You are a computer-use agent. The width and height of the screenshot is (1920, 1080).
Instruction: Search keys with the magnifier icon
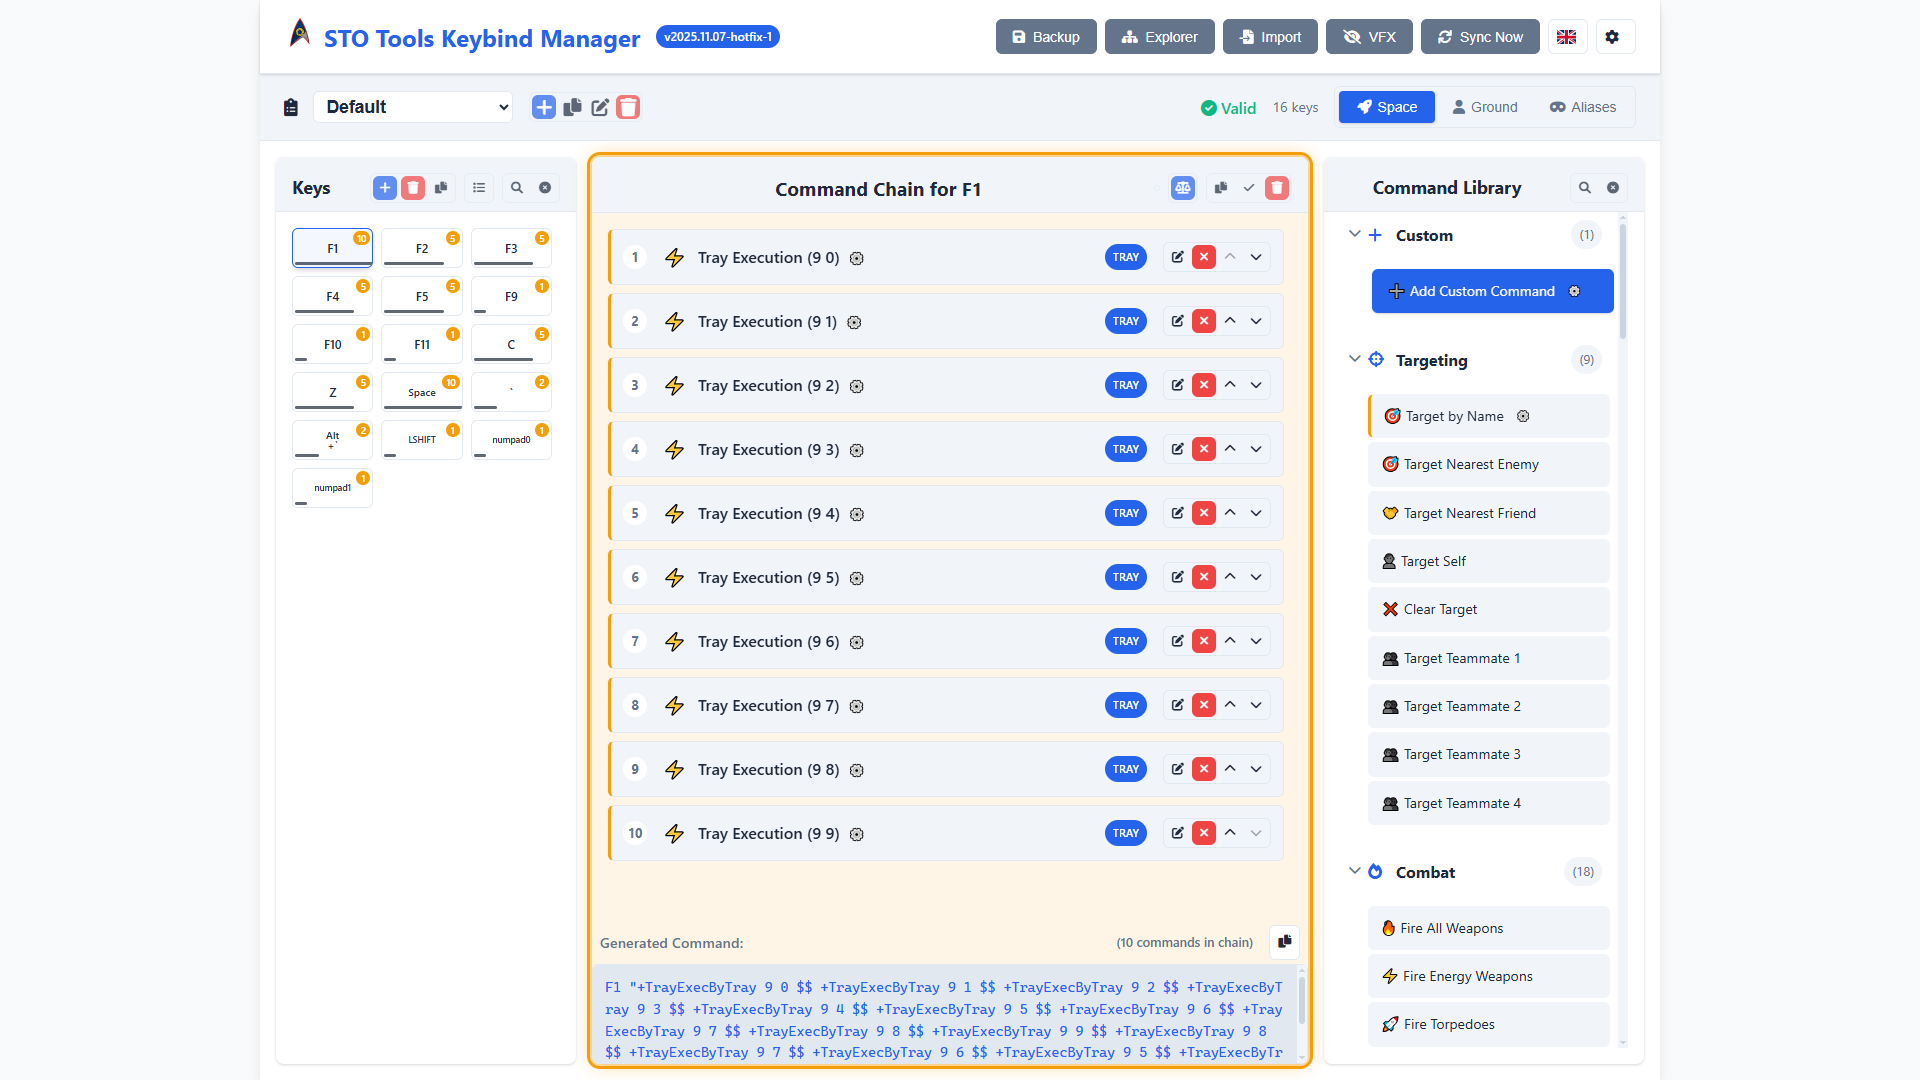pos(517,187)
